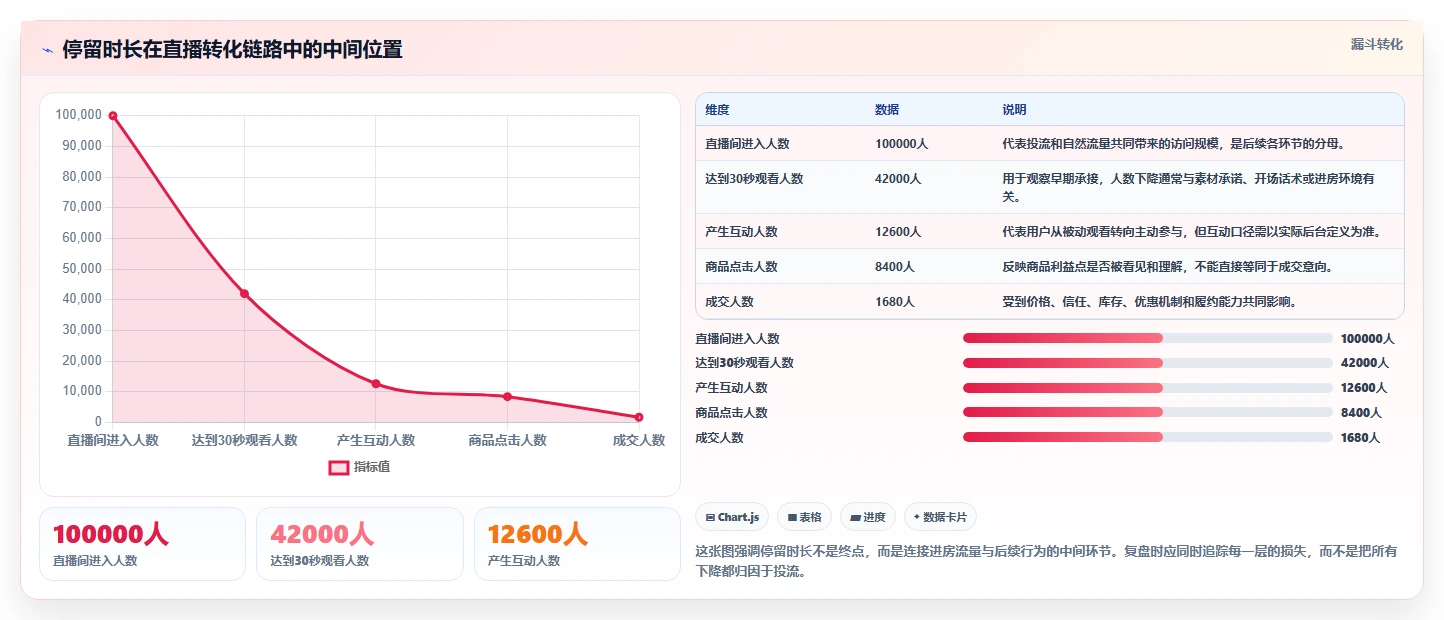
Task: Click table cell 100000人
Action: coord(901,144)
